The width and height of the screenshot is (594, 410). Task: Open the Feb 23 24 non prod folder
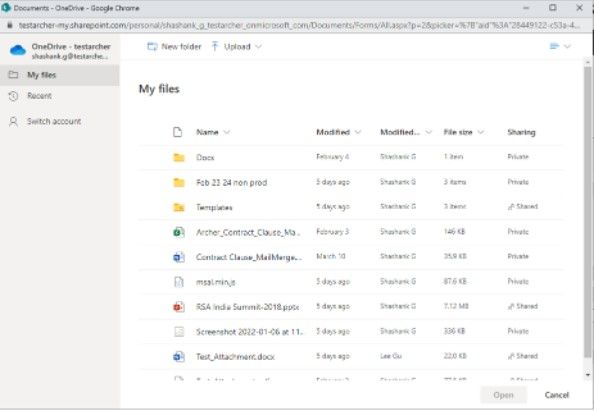click(231, 183)
